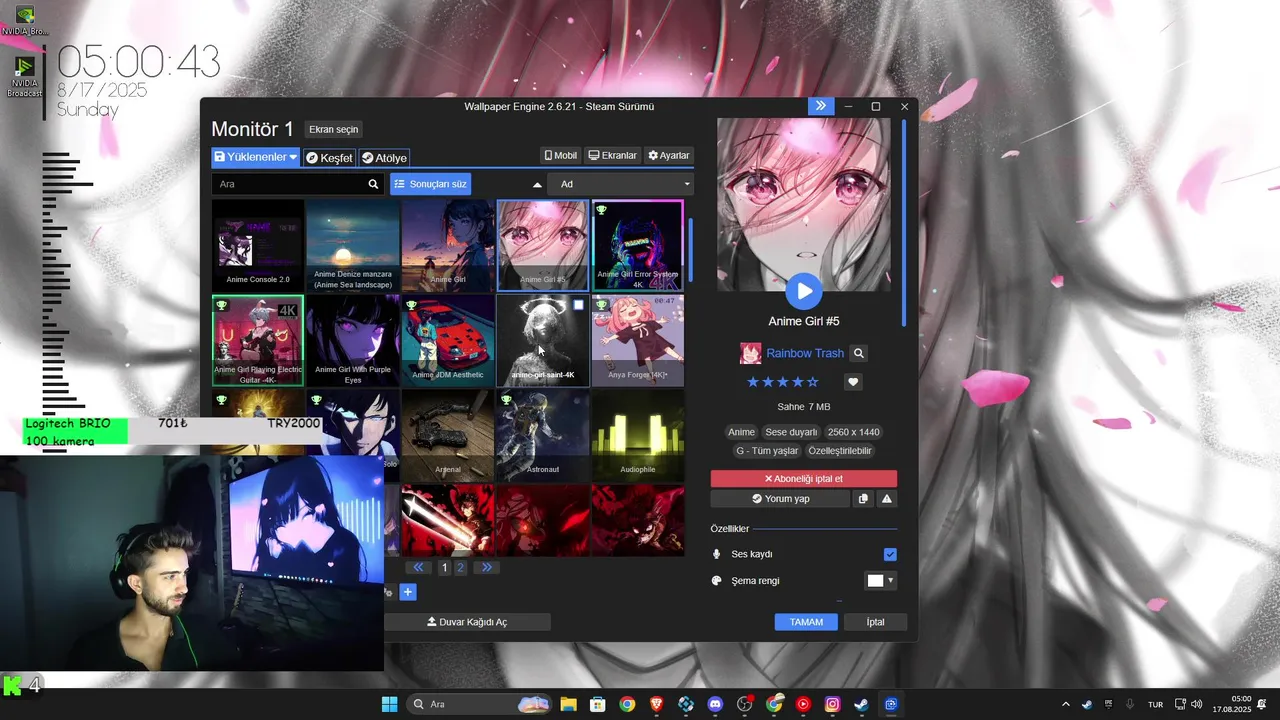This screenshot has width=1280, height=720.
Task: Open the Rainbow Trash author link
Action: (x=805, y=353)
